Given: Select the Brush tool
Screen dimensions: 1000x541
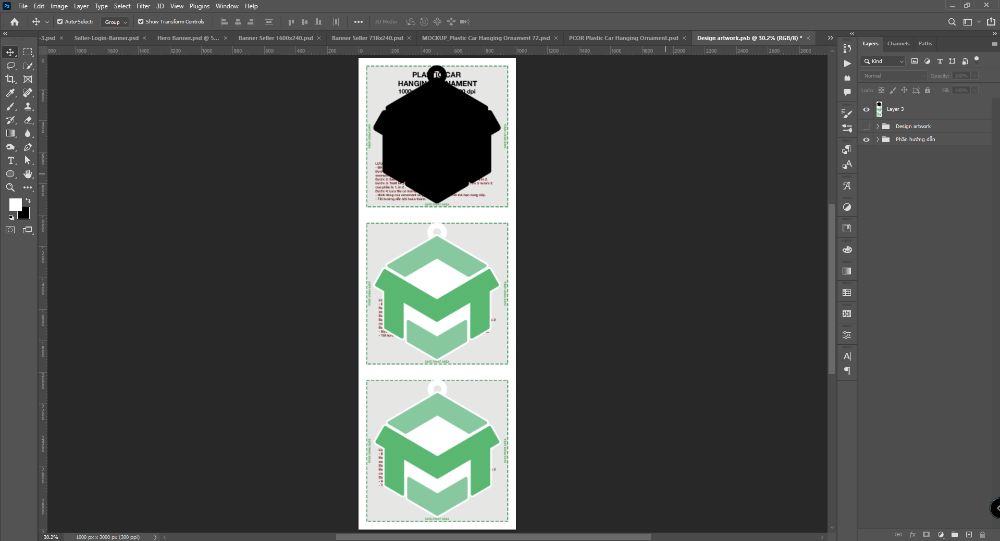Looking at the screenshot, I should 11,107.
